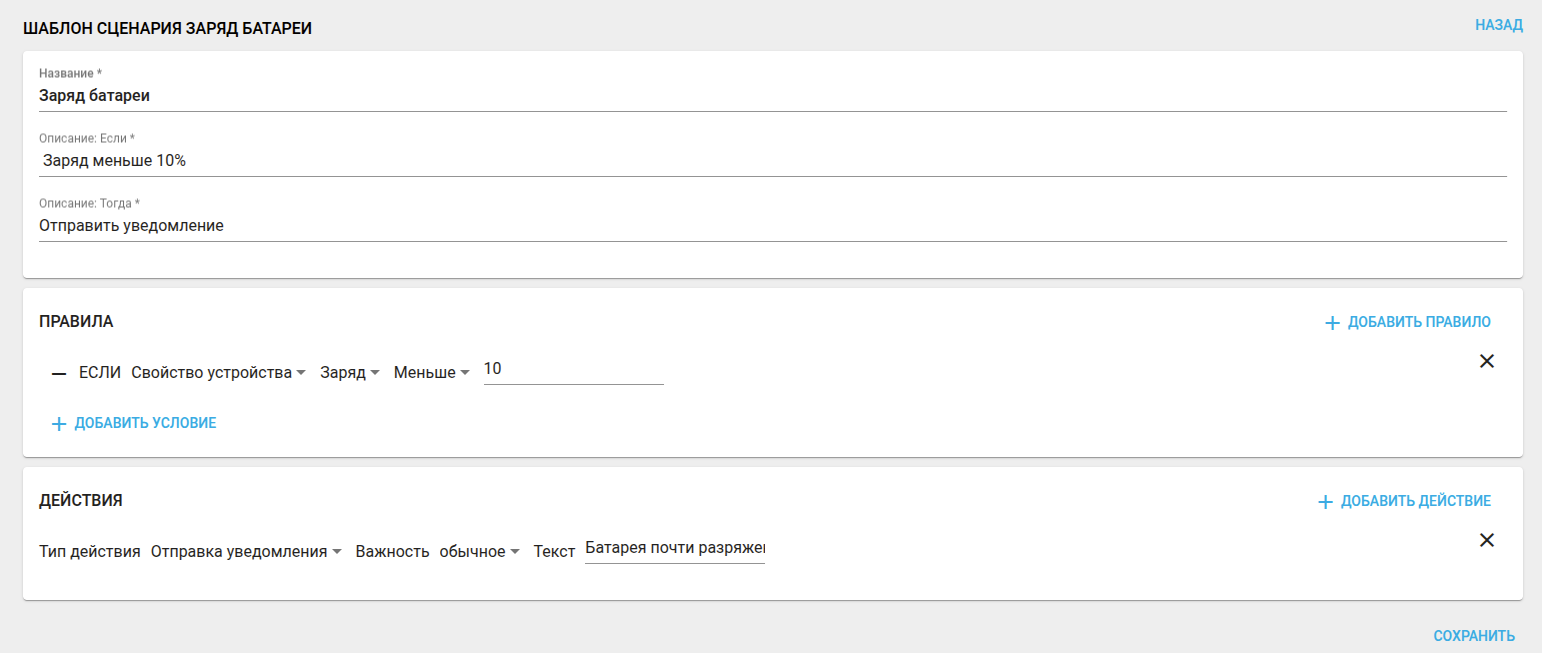Open the Отправка уведомления action type dropdown
The height and width of the screenshot is (653, 1542).
coord(246,552)
